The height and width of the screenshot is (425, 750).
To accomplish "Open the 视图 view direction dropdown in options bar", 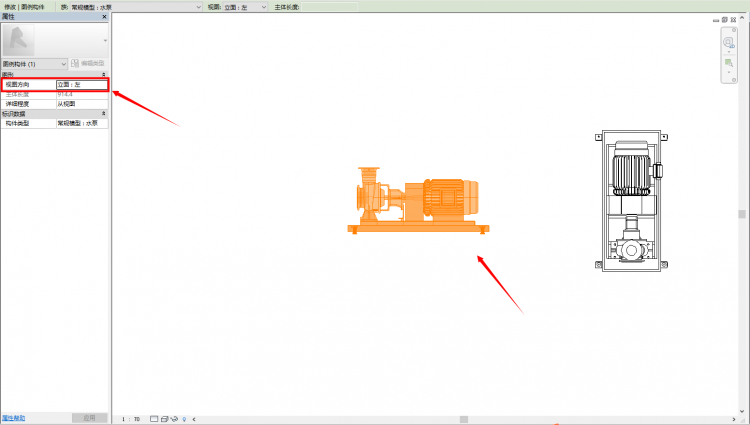I will (x=245, y=7).
